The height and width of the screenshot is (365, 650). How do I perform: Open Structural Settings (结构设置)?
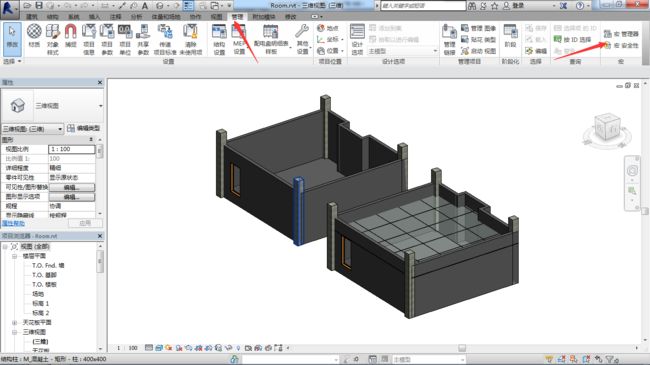pyautogui.click(x=219, y=39)
